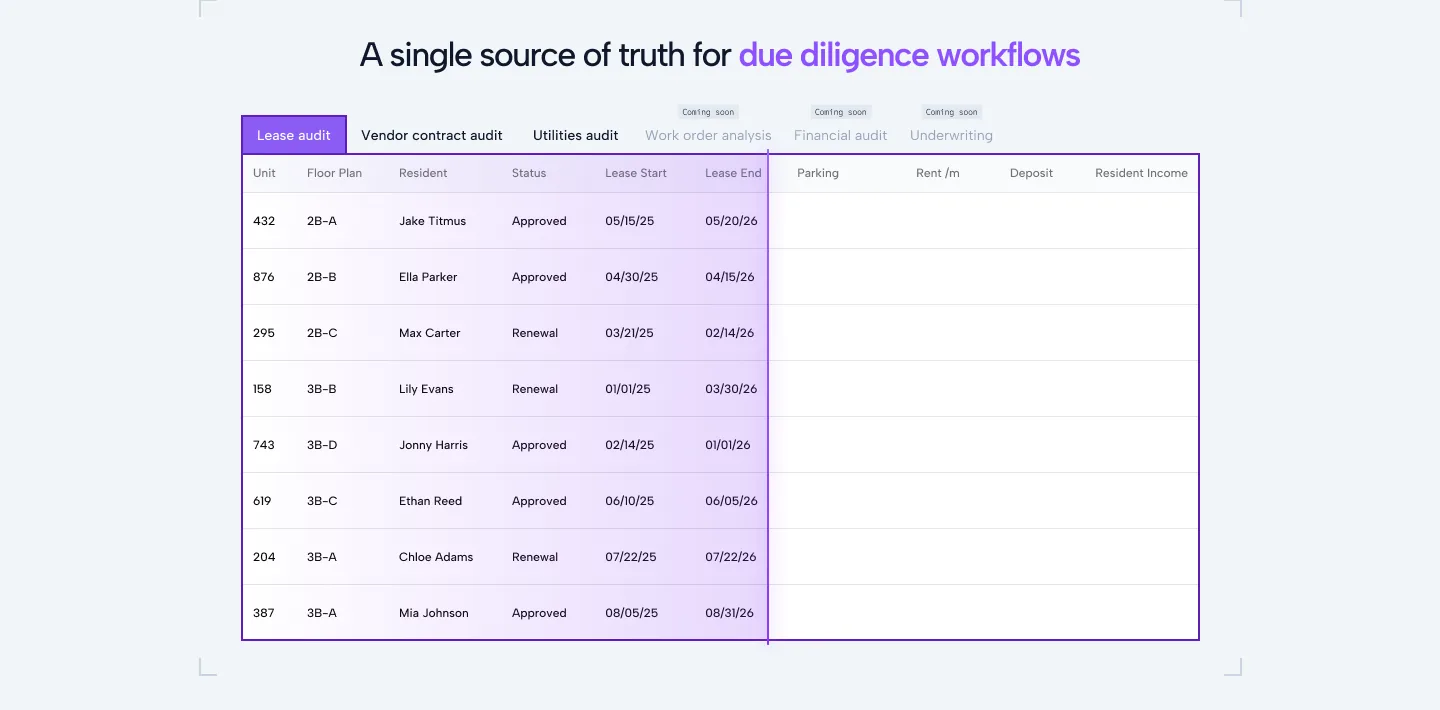Click floor plan 3B-D cell
The width and height of the screenshot is (1440, 710).
point(322,445)
